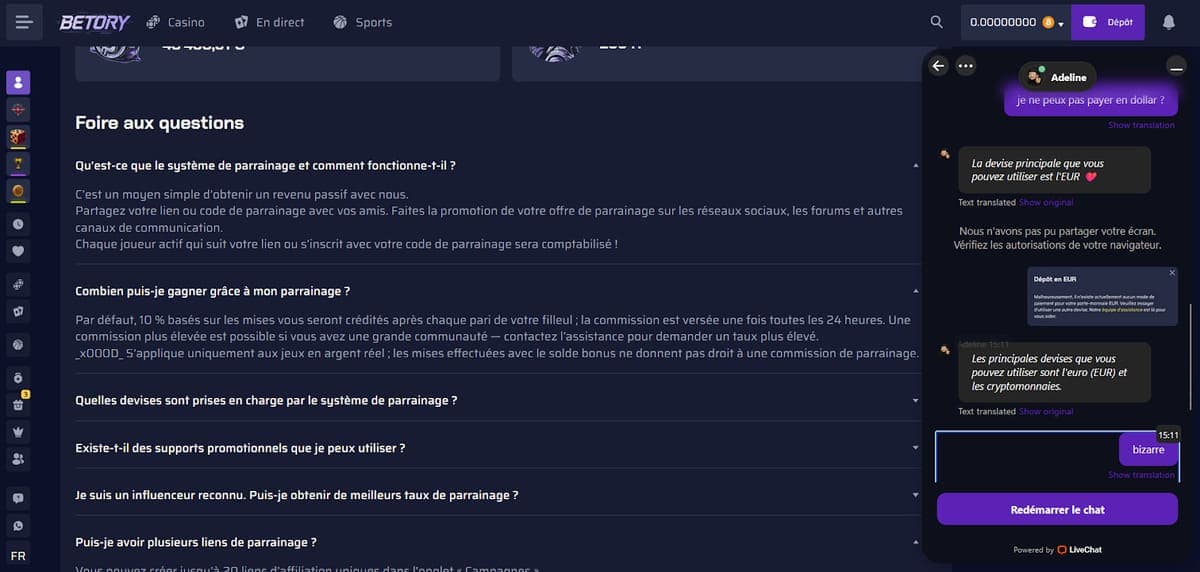The height and width of the screenshot is (572, 1200).
Task: Open the gift box icon with badge
Action: click(18, 405)
